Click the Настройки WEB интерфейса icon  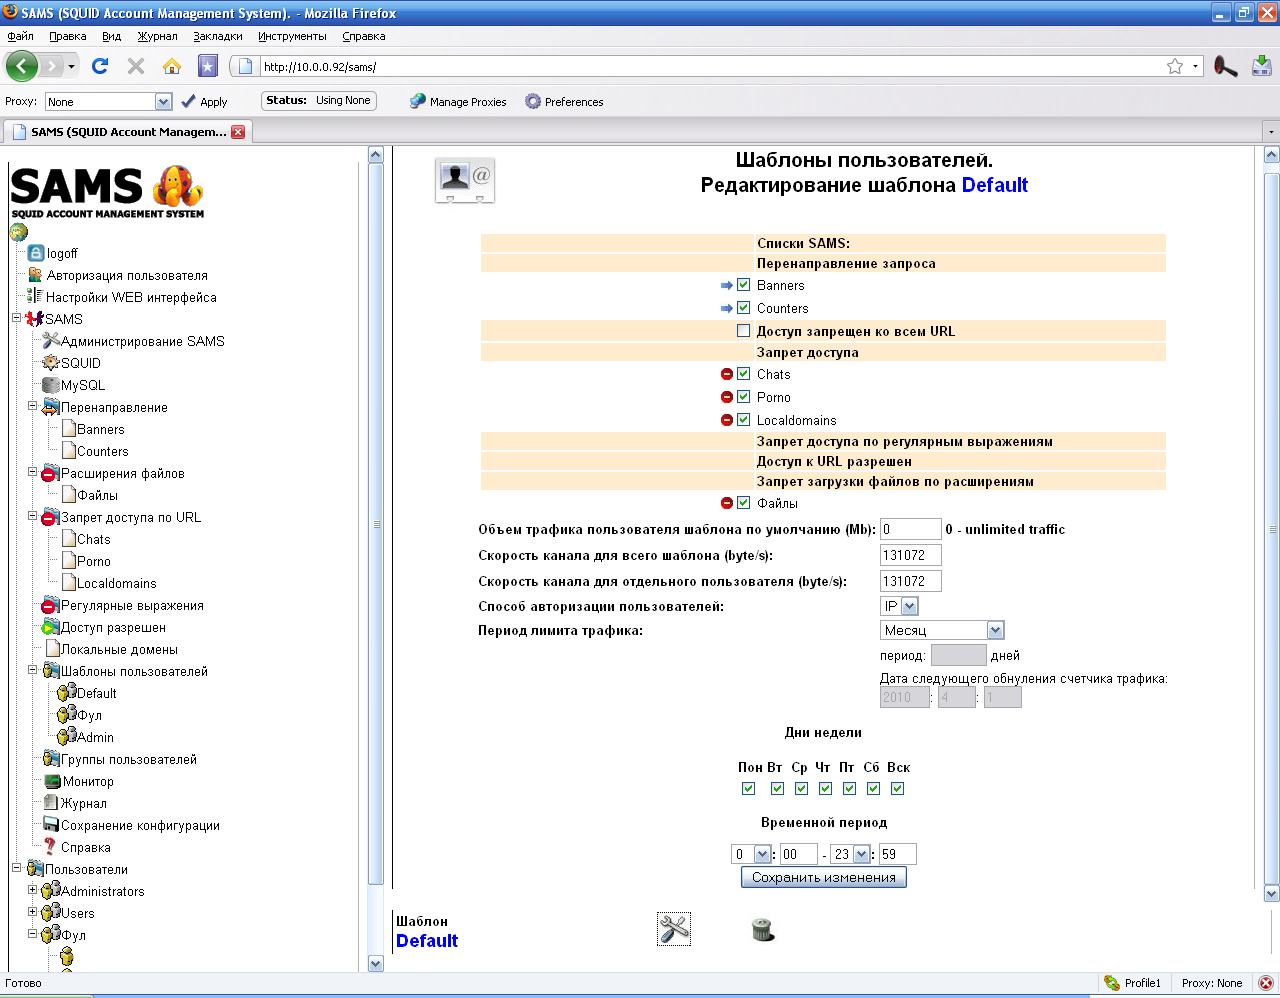click(x=35, y=297)
